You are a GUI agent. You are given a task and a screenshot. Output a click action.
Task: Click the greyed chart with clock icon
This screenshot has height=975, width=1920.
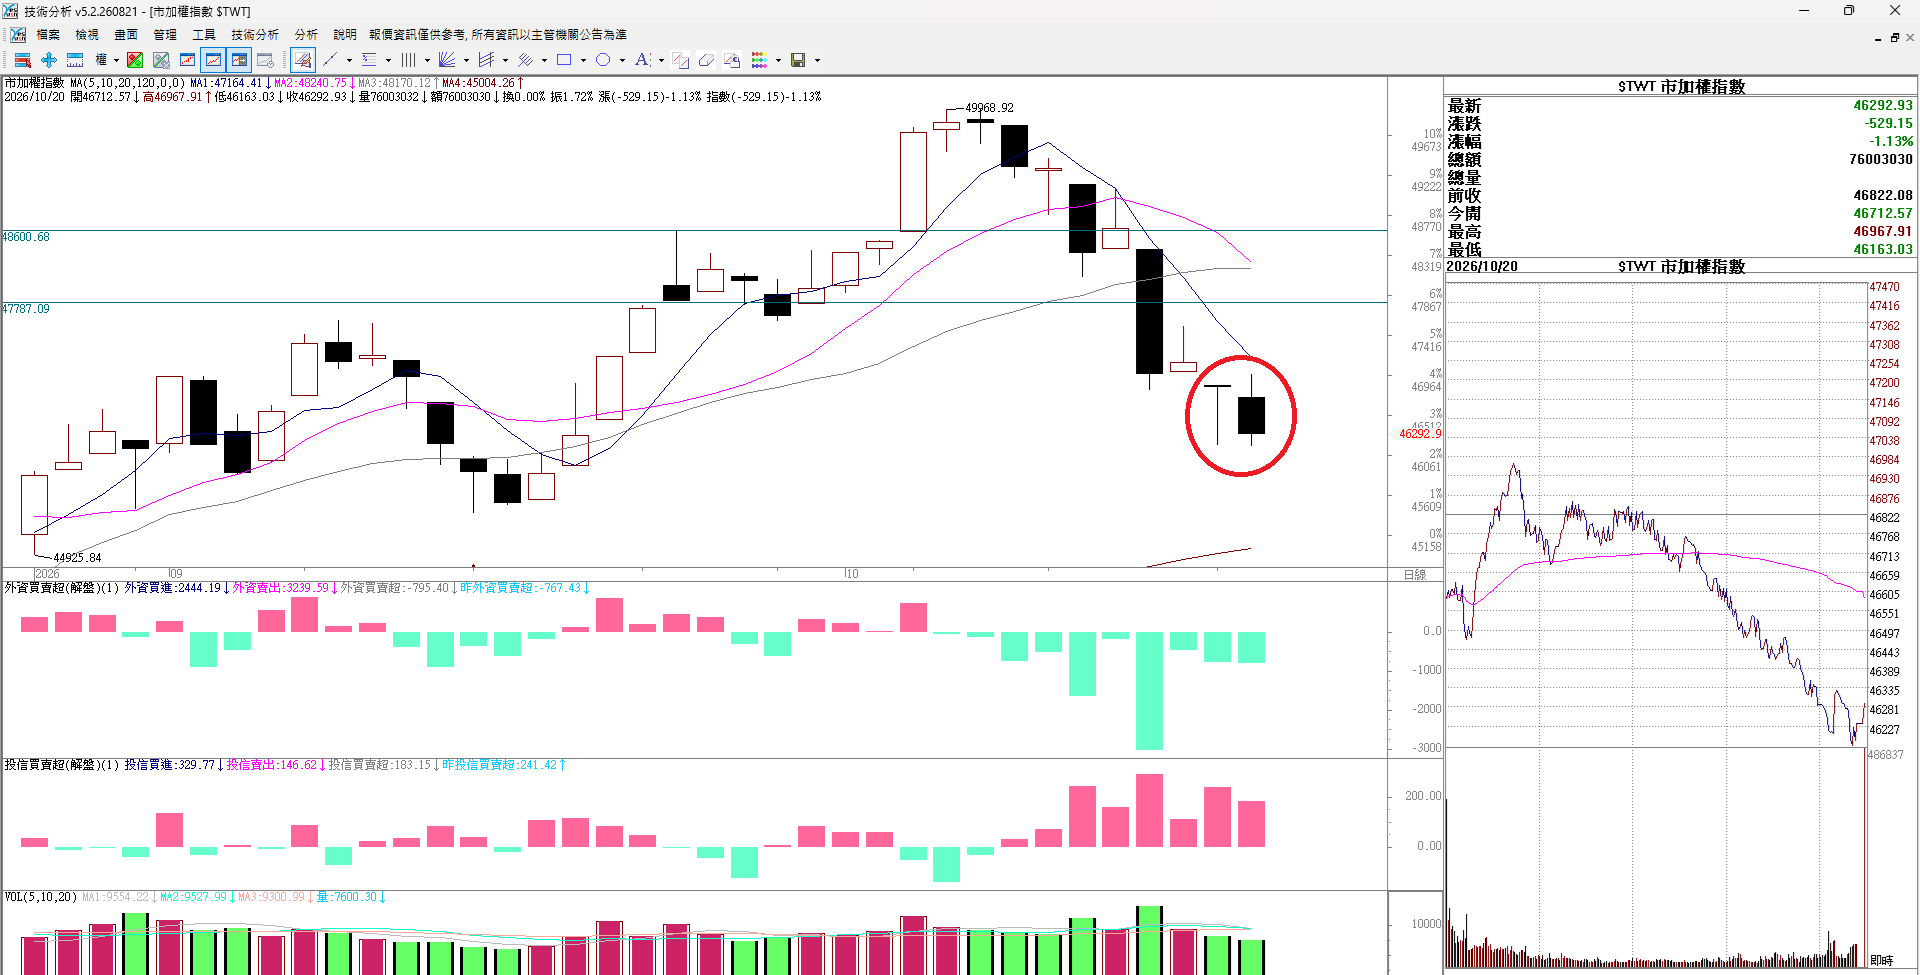click(x=265, y=60)
